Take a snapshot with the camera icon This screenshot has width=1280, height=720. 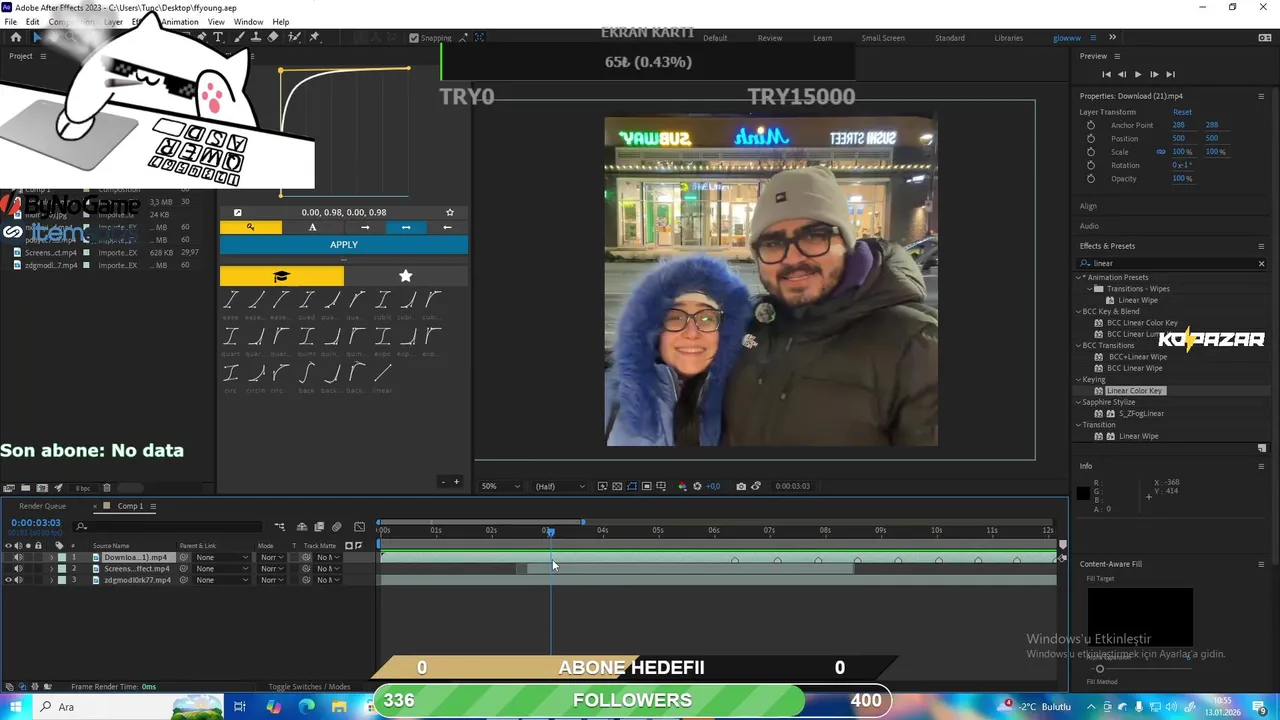pyautogui.click(x=741, y=486)
